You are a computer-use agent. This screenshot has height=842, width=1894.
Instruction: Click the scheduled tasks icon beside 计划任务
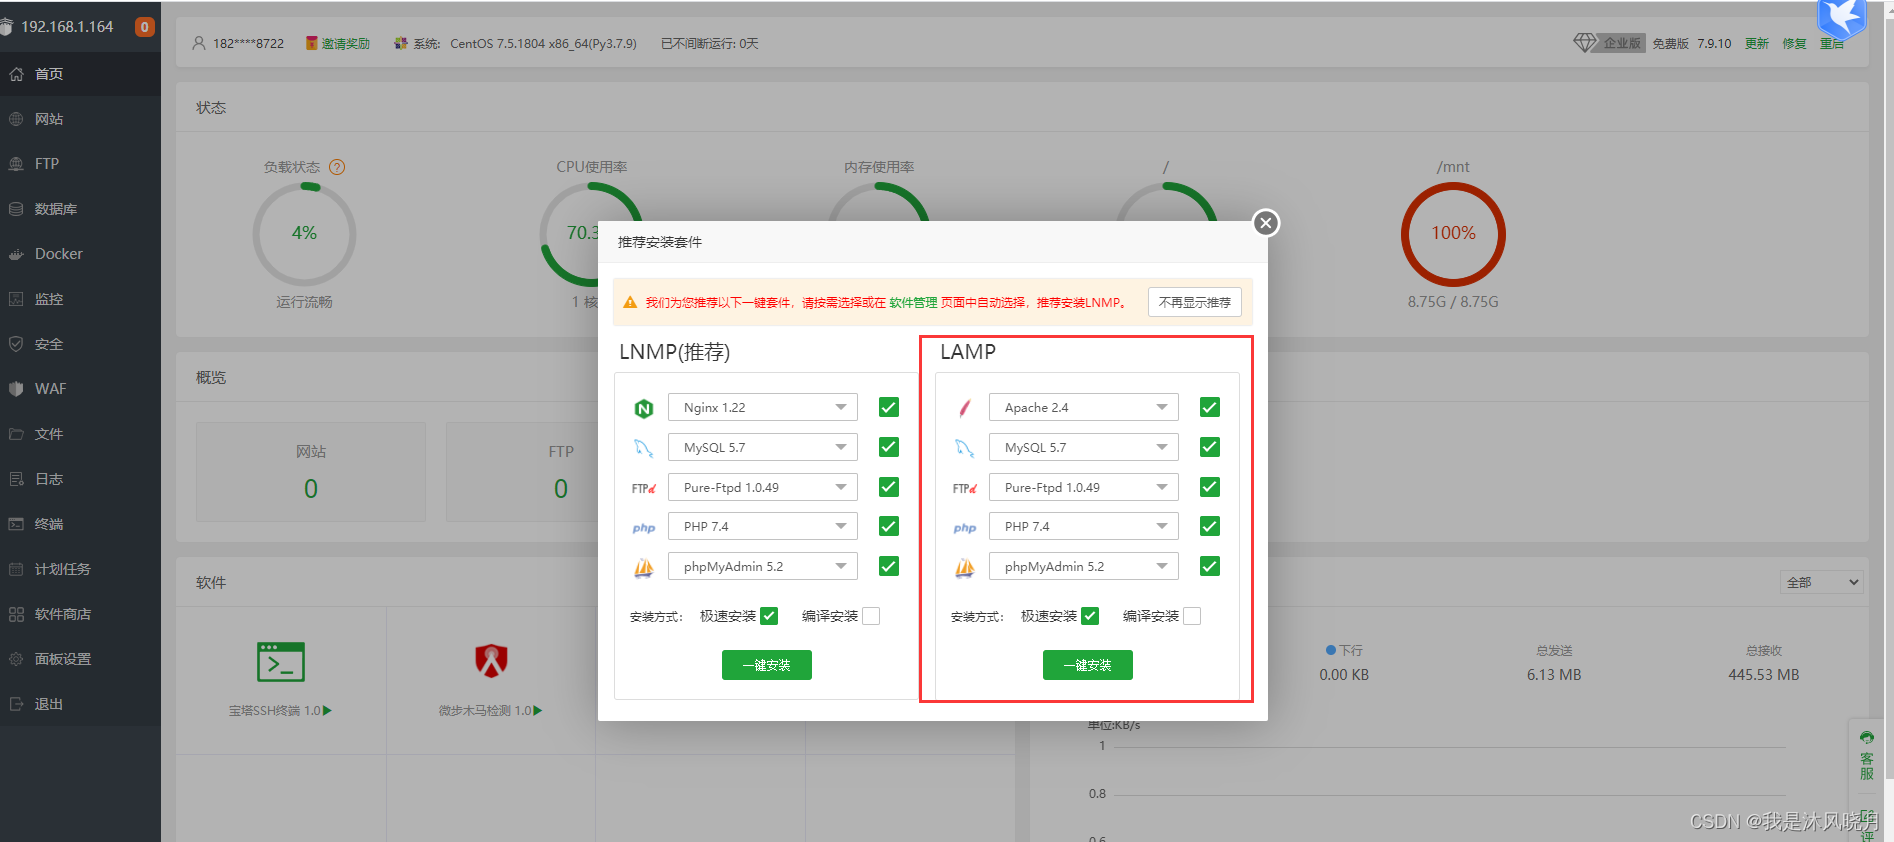pos(16,569)
